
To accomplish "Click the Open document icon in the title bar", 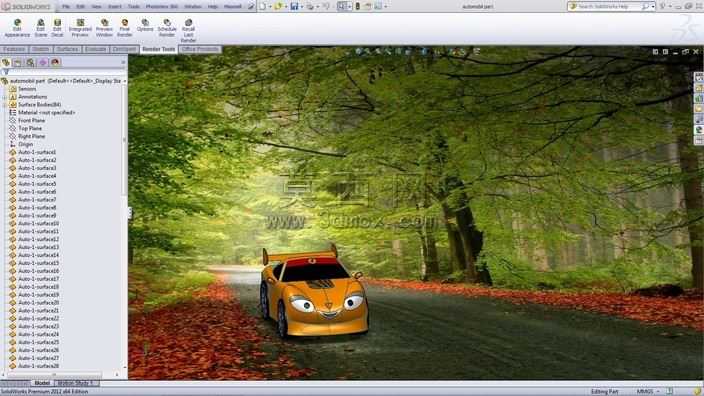I will 278,6.
